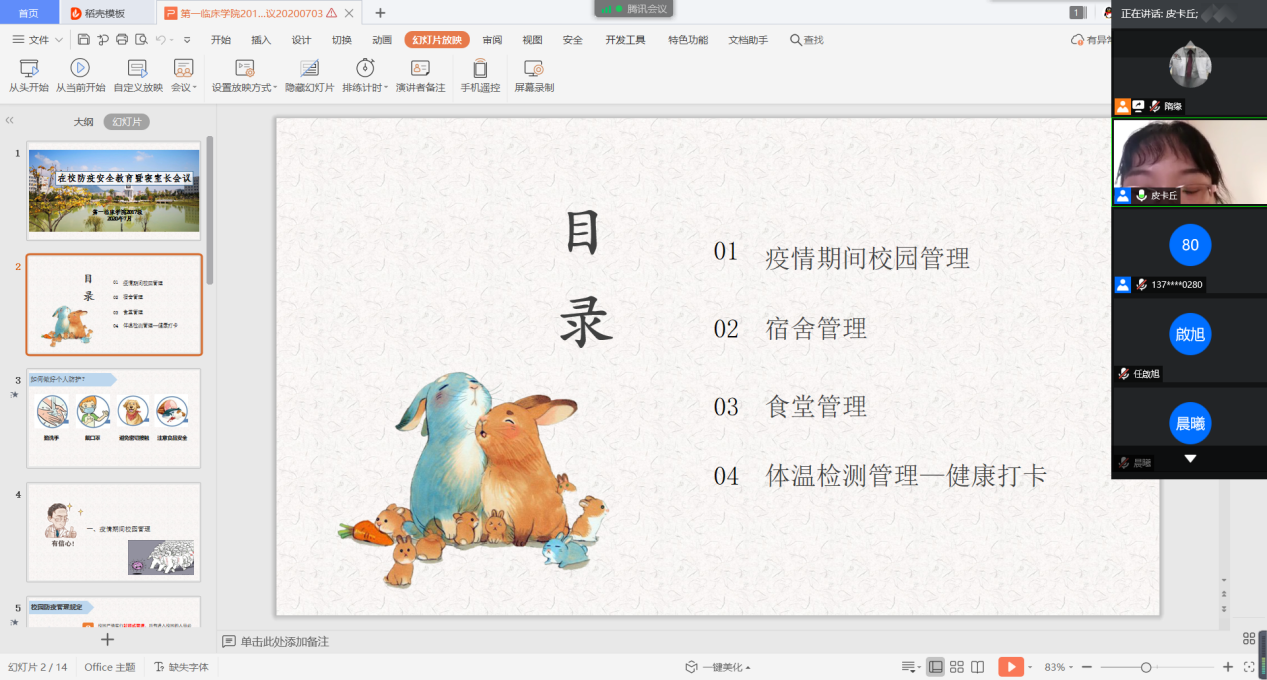Switch the slide panel to 幻灯片 view
Screen dimensions: 1267x680
[126, 122]
